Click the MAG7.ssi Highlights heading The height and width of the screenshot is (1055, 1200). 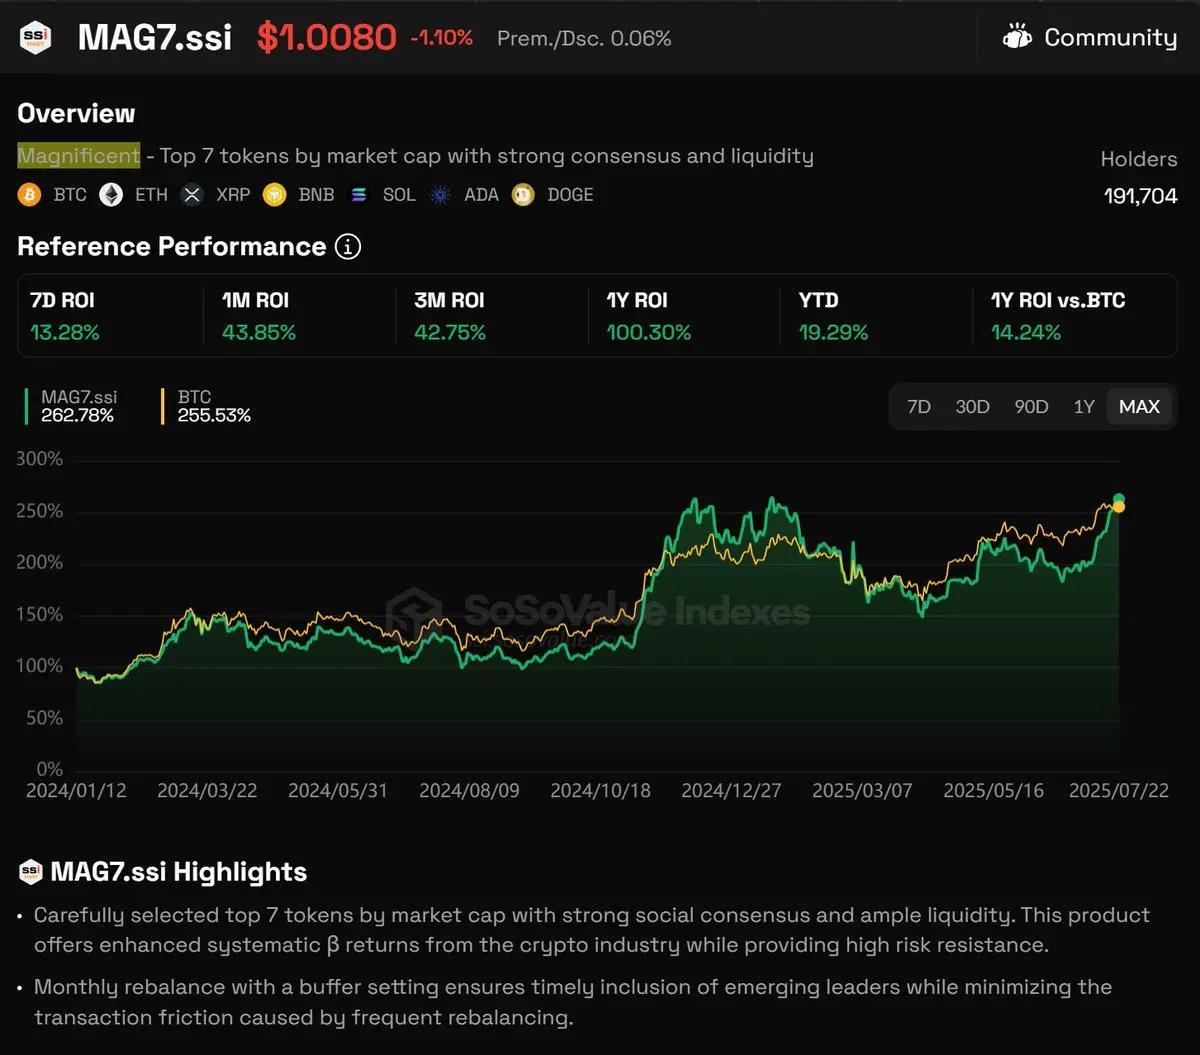coord(178,872)
